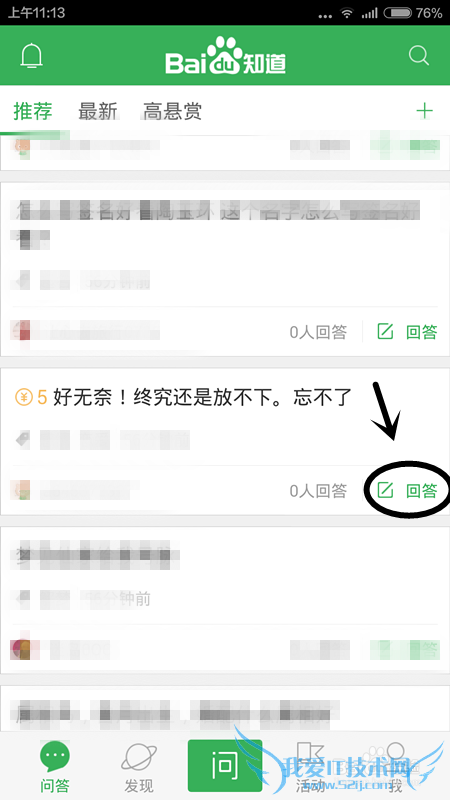This screenshot has width=450, height=800.
Task: Tap the pencil edit icon beside 回答 in circle
Action: pos(385,491)
